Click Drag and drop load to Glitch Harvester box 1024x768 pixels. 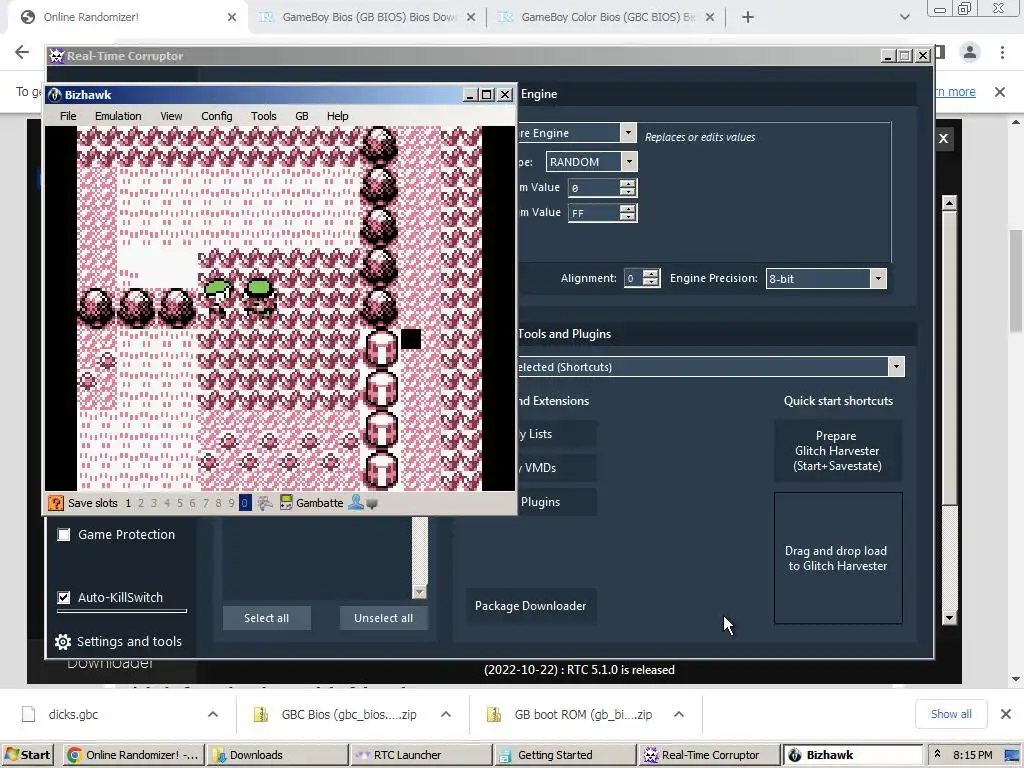click(838, 558)
